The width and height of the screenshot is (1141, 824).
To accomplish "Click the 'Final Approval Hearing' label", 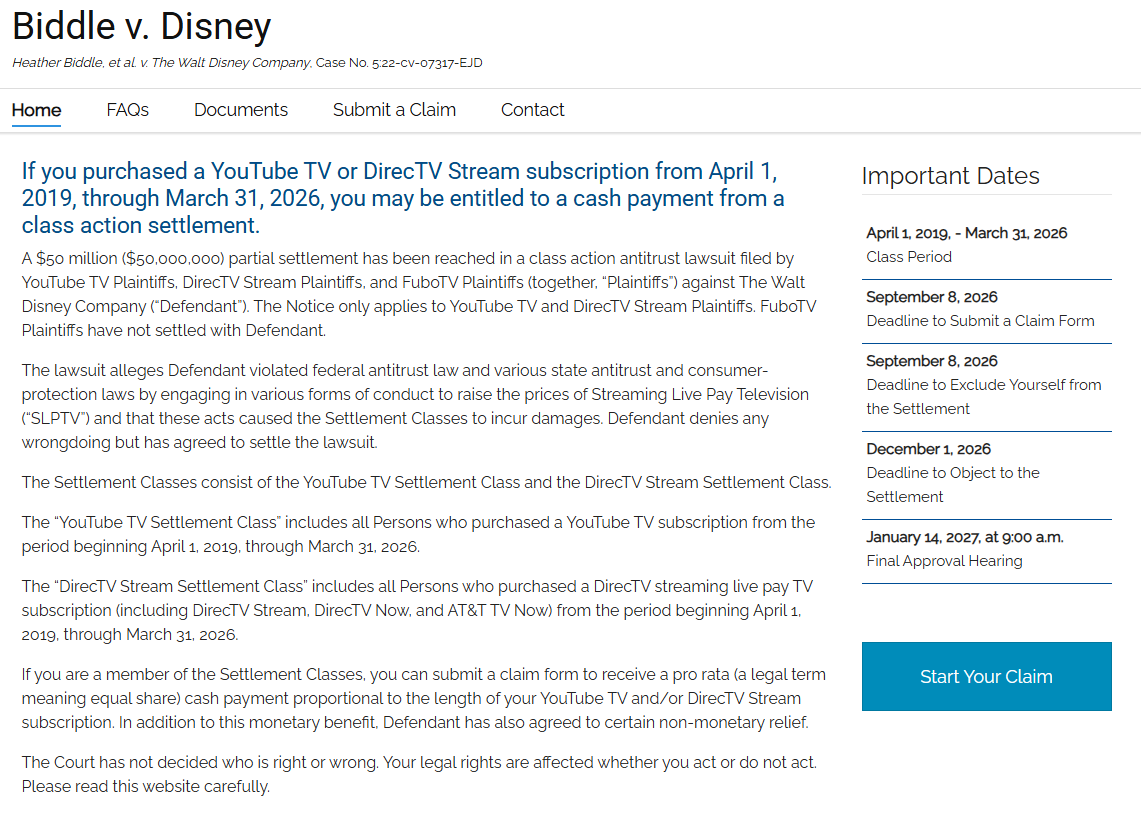I will pos(945,561).
